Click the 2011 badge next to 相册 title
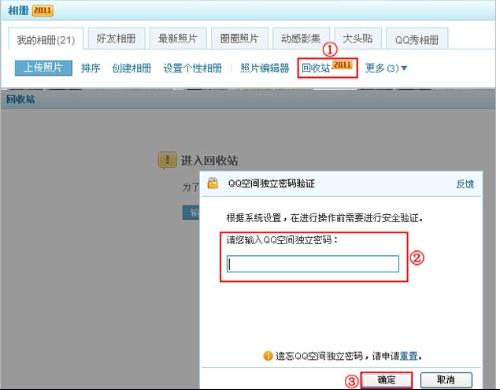 click(x=43, y=10)
